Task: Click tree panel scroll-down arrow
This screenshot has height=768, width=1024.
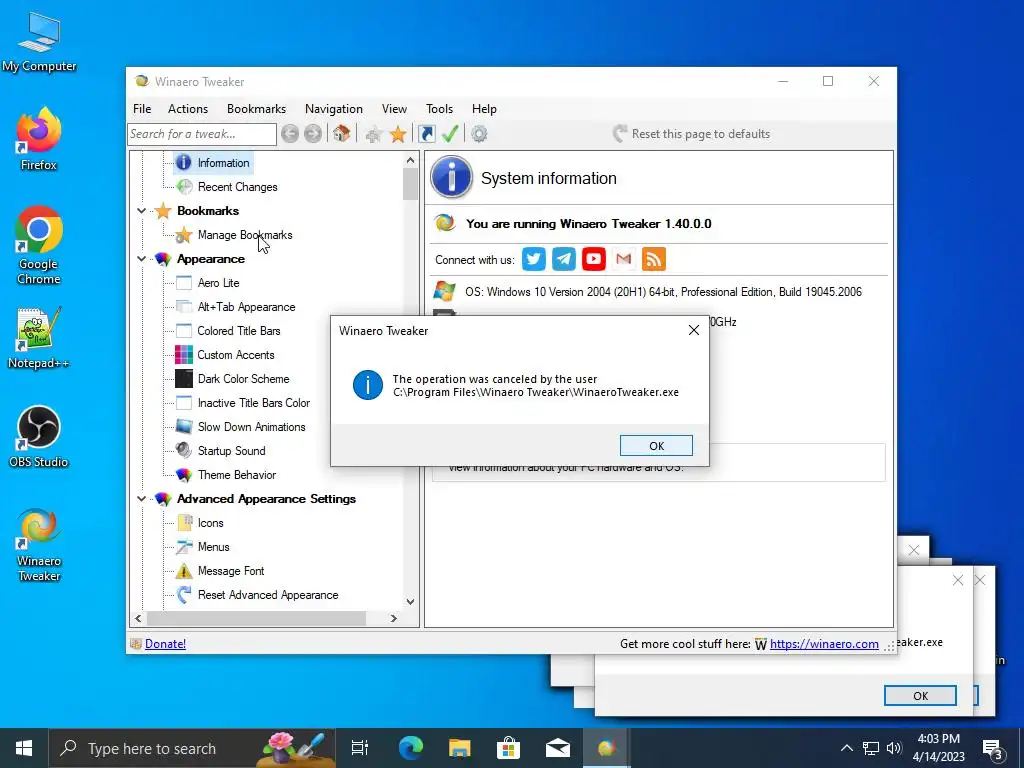Action: point(410,601)
